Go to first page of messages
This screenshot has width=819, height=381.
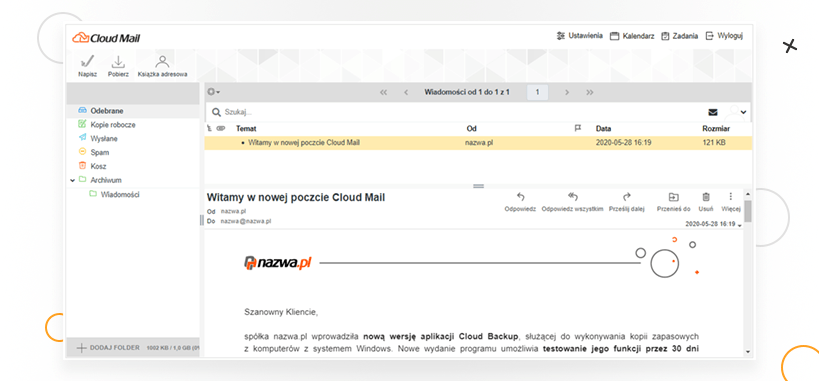(x=383, y=93)
